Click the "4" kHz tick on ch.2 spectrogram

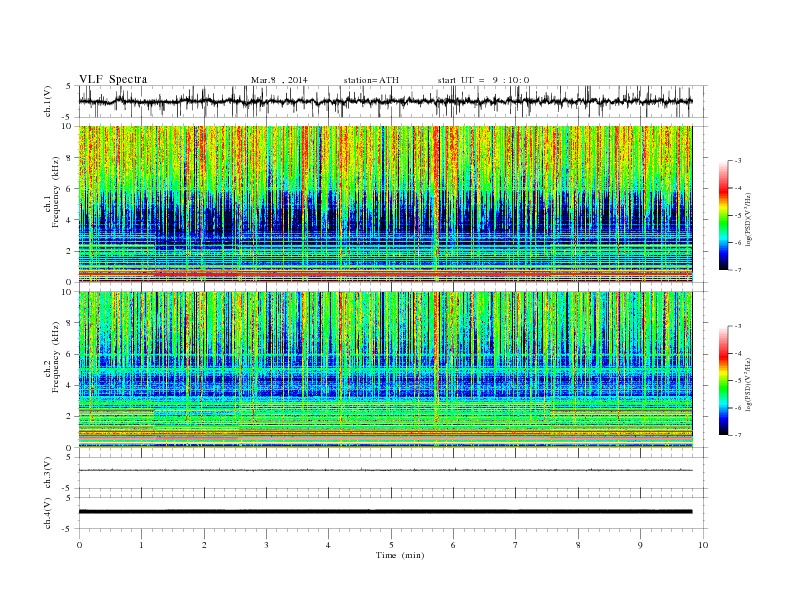tap(70, 385)
